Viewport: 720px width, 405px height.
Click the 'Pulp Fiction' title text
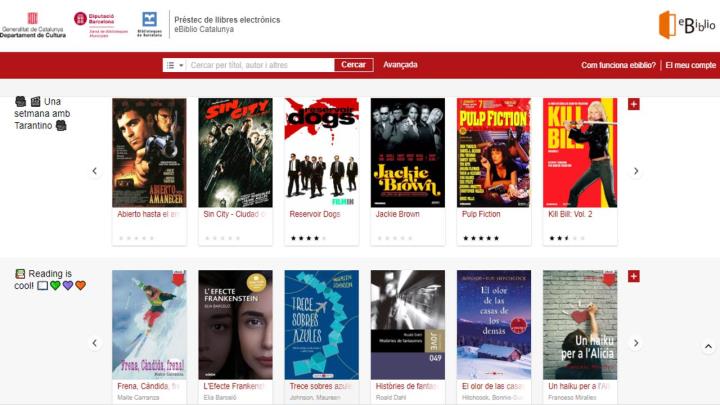[x=481, y=214]
